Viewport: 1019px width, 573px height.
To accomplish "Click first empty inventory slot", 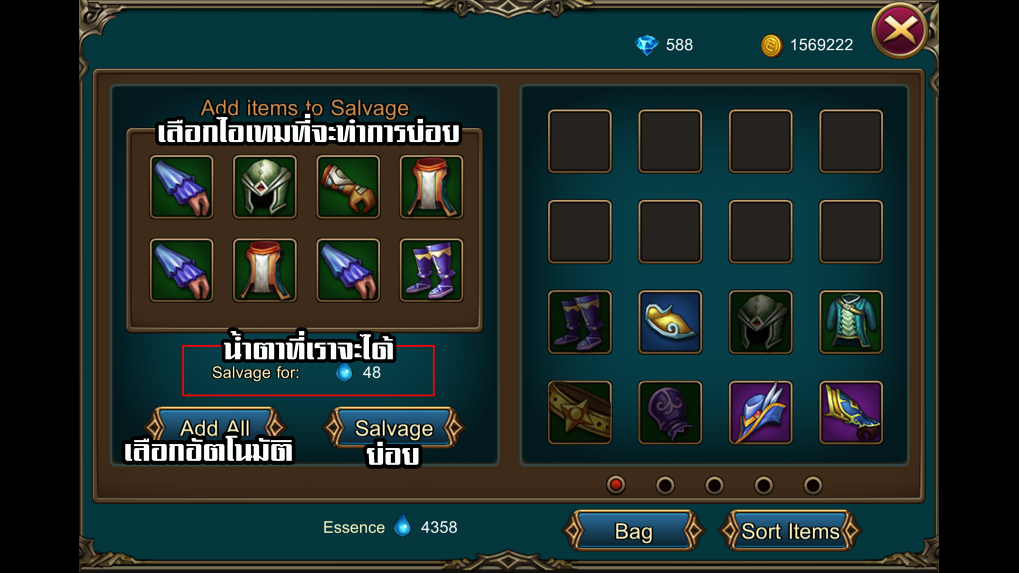I will tap(580, 142).
